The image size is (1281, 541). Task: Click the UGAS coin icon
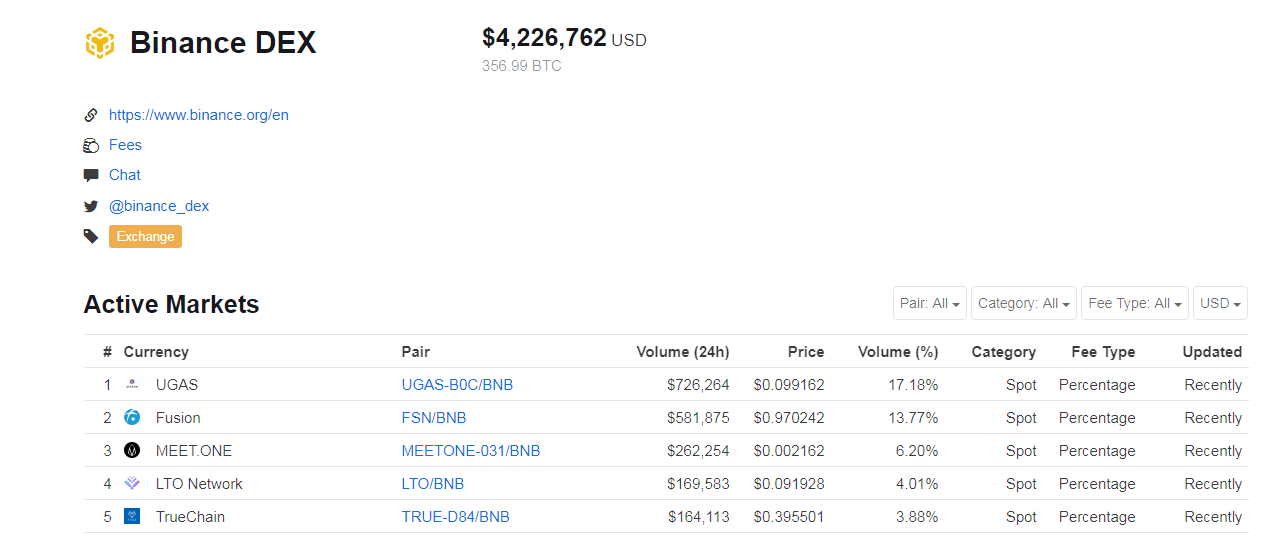(132, 385)
